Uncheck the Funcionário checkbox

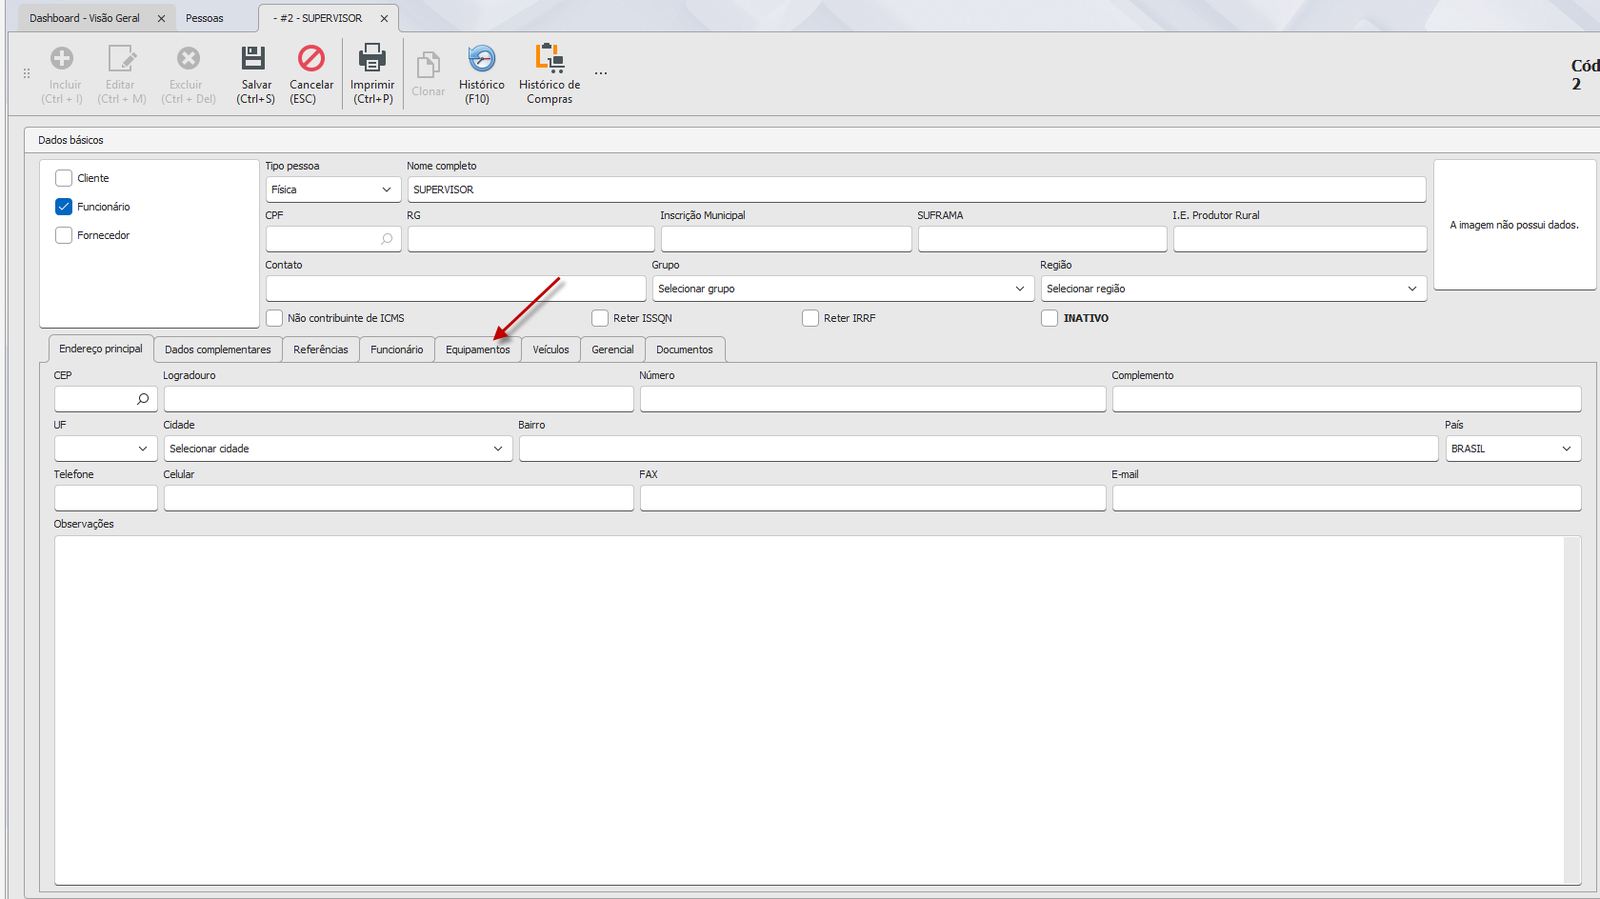(64, 207)
